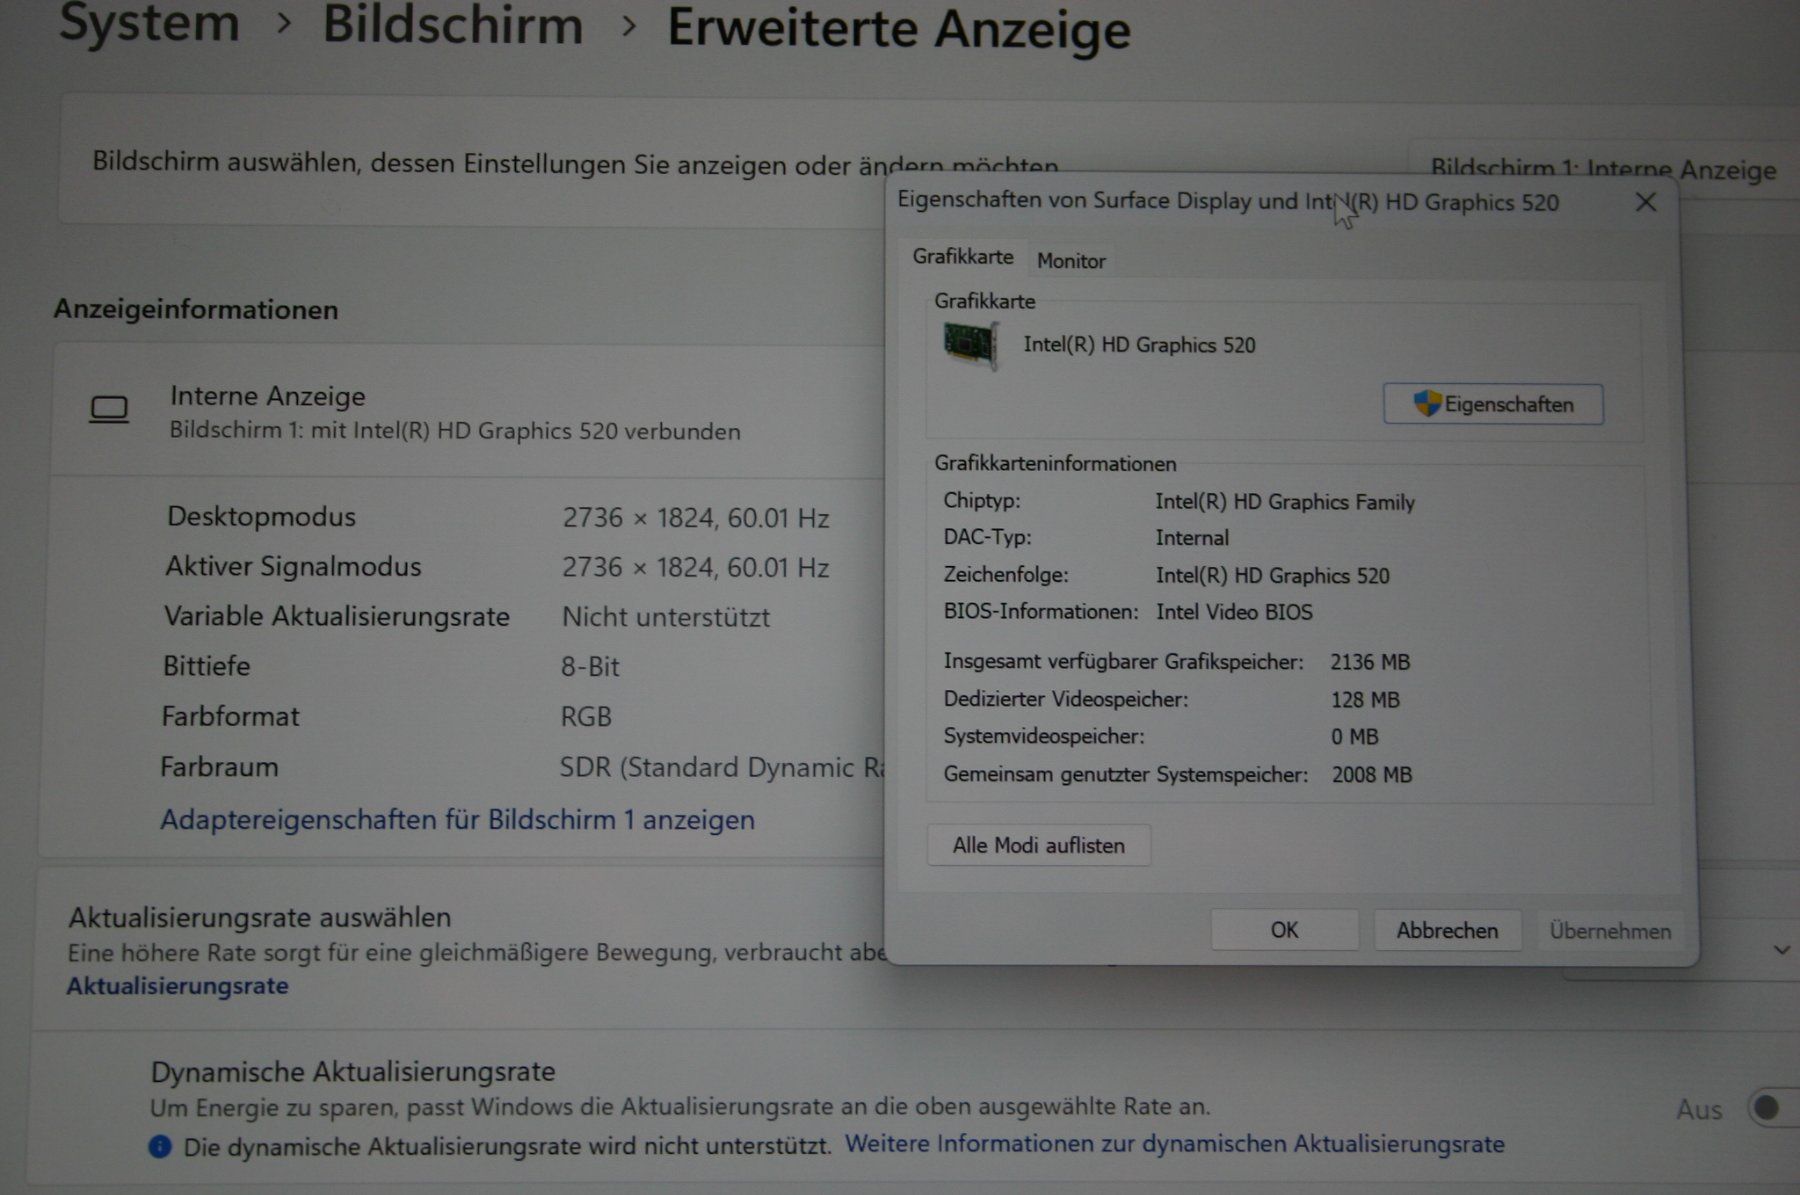Open the Bildschirm 1: Interne Anzeige dropdown
Viewport: 1800px width, 1195px height.
point(1603,169)
